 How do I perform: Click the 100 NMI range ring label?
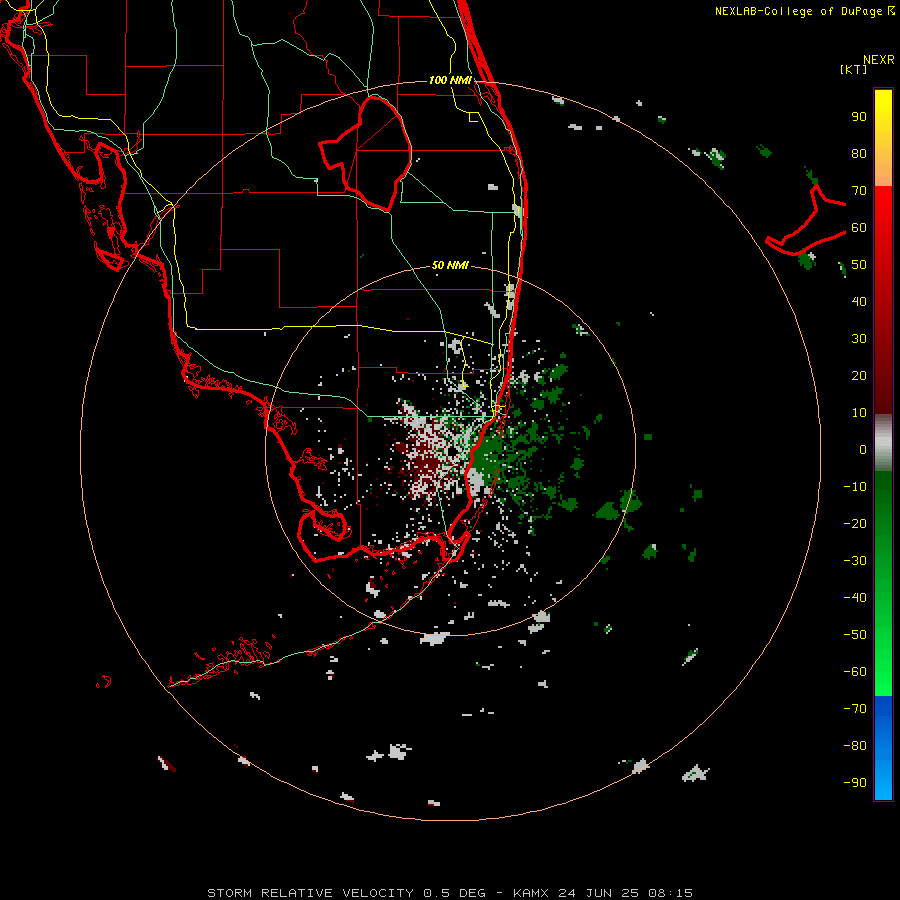pyautogui.click(x=450, y=80)
